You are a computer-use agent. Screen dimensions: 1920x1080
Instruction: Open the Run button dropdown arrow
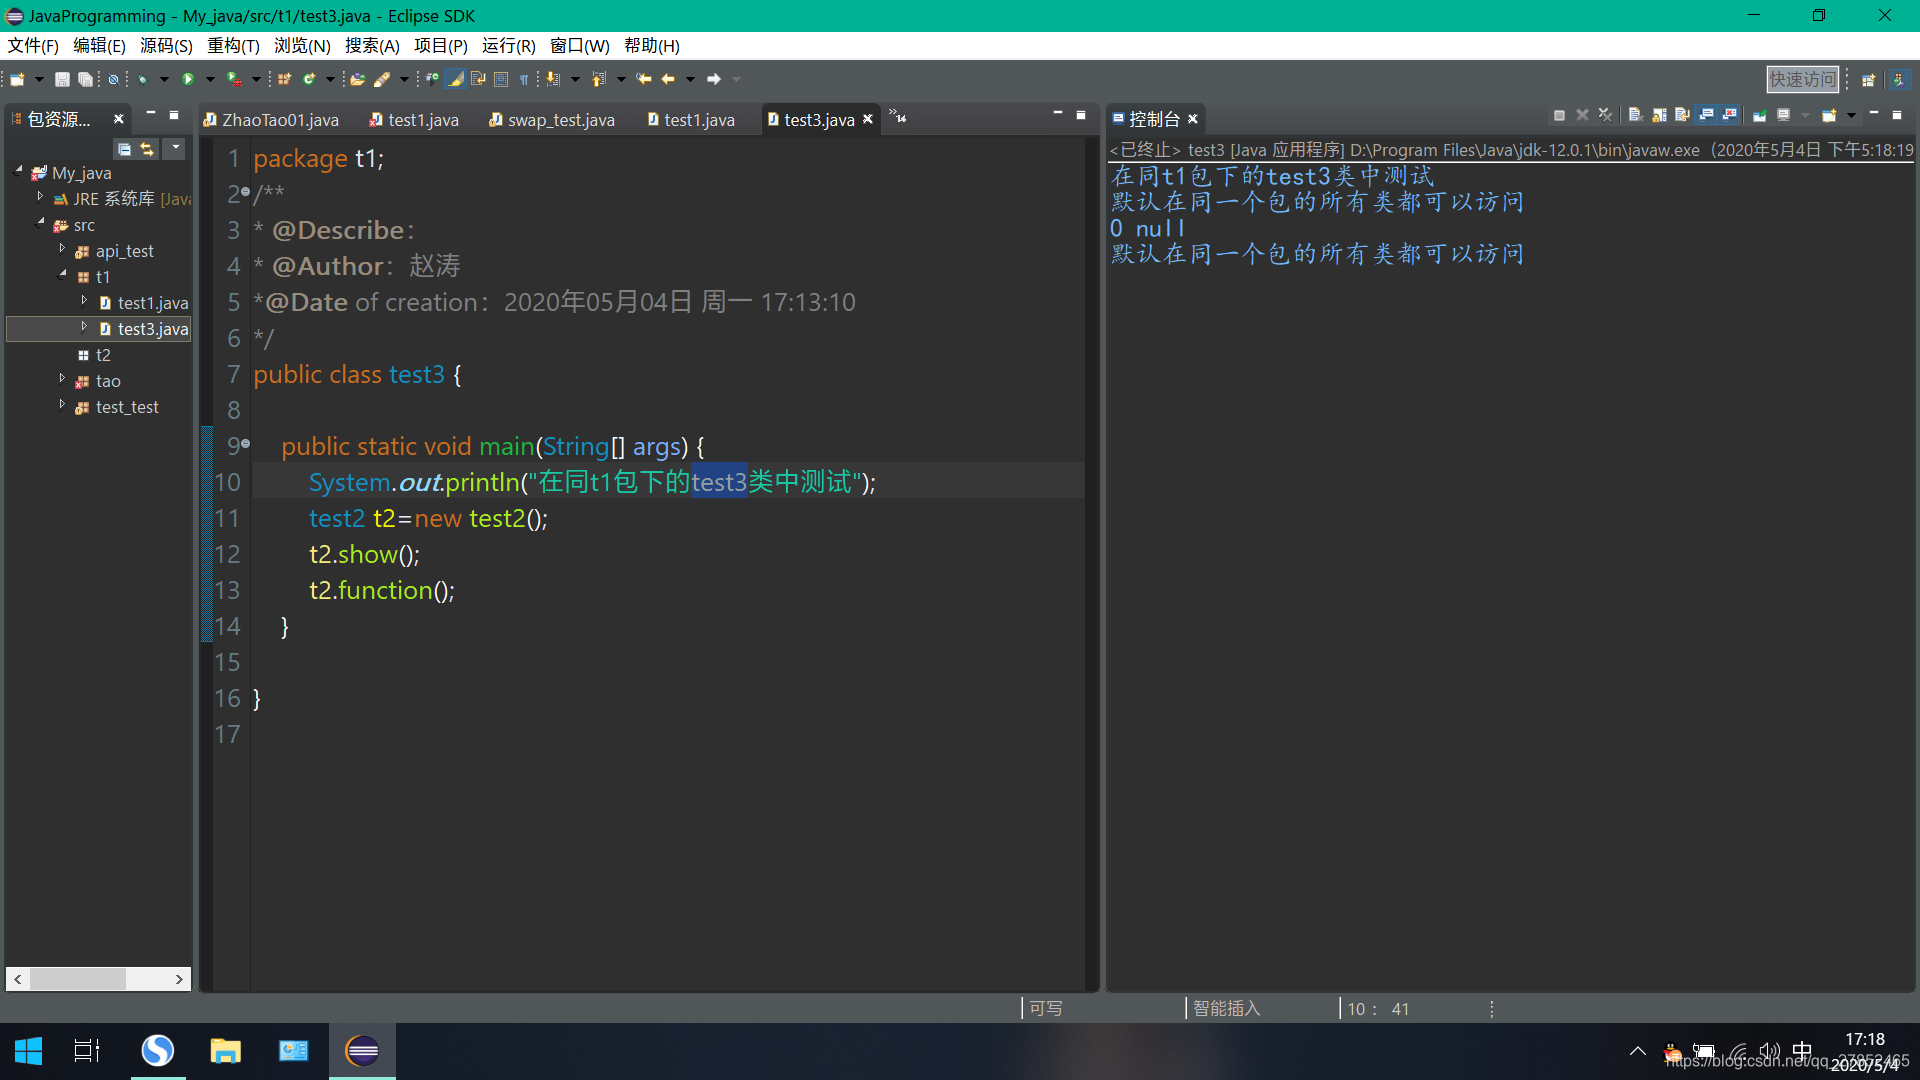(x=210, y=79)
